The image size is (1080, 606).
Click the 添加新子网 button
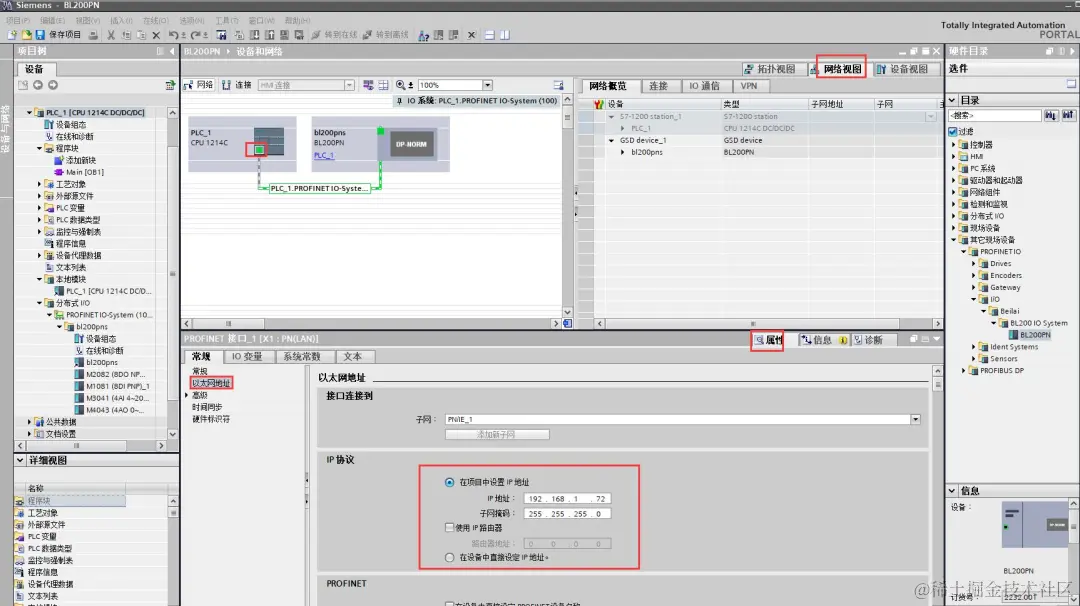497,435
